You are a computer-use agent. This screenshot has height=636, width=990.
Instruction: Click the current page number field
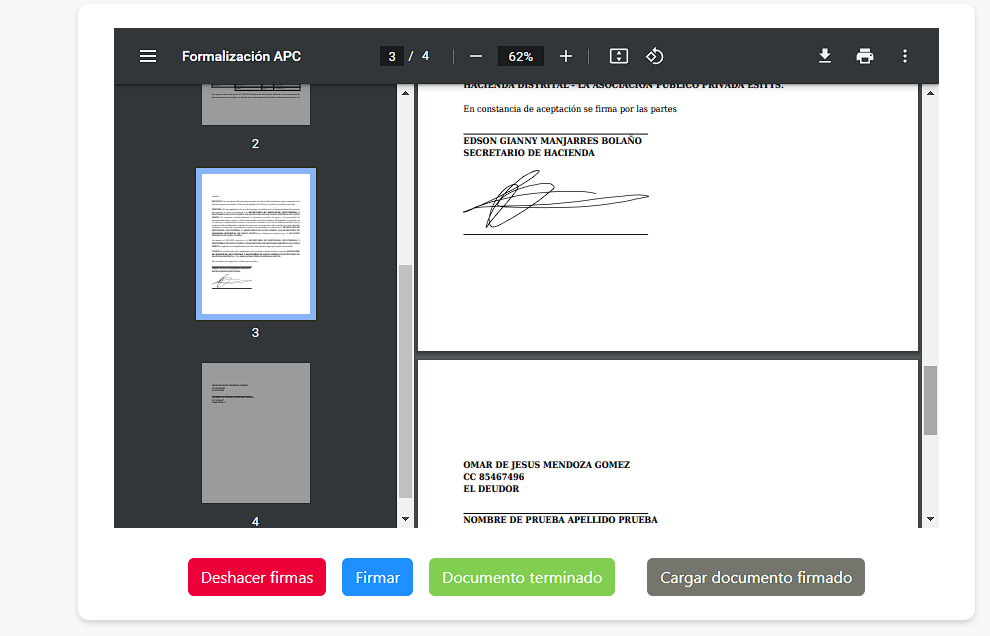click(x=391, y=56)
